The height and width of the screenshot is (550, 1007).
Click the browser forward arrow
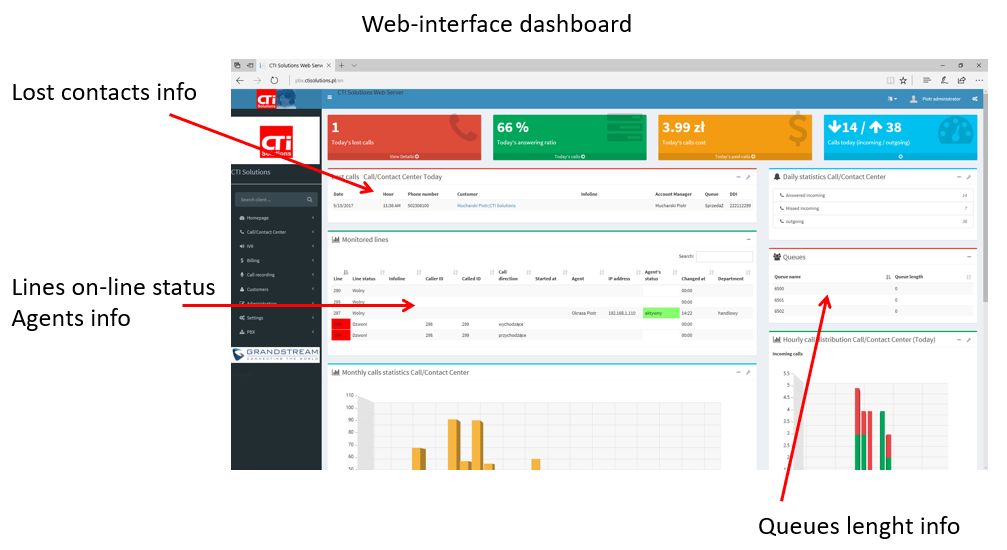(x=257, y=80)
